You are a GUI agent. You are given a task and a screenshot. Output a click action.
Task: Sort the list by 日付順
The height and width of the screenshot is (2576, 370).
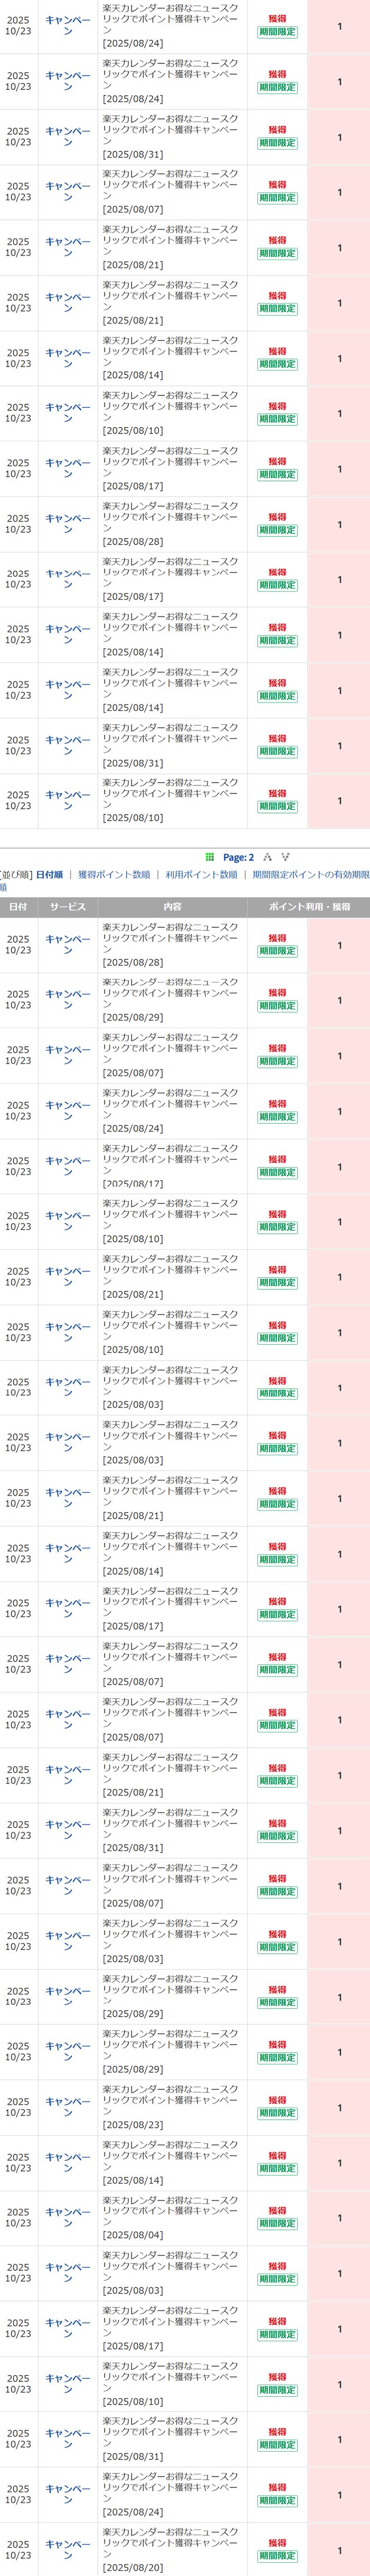(49, 875)
